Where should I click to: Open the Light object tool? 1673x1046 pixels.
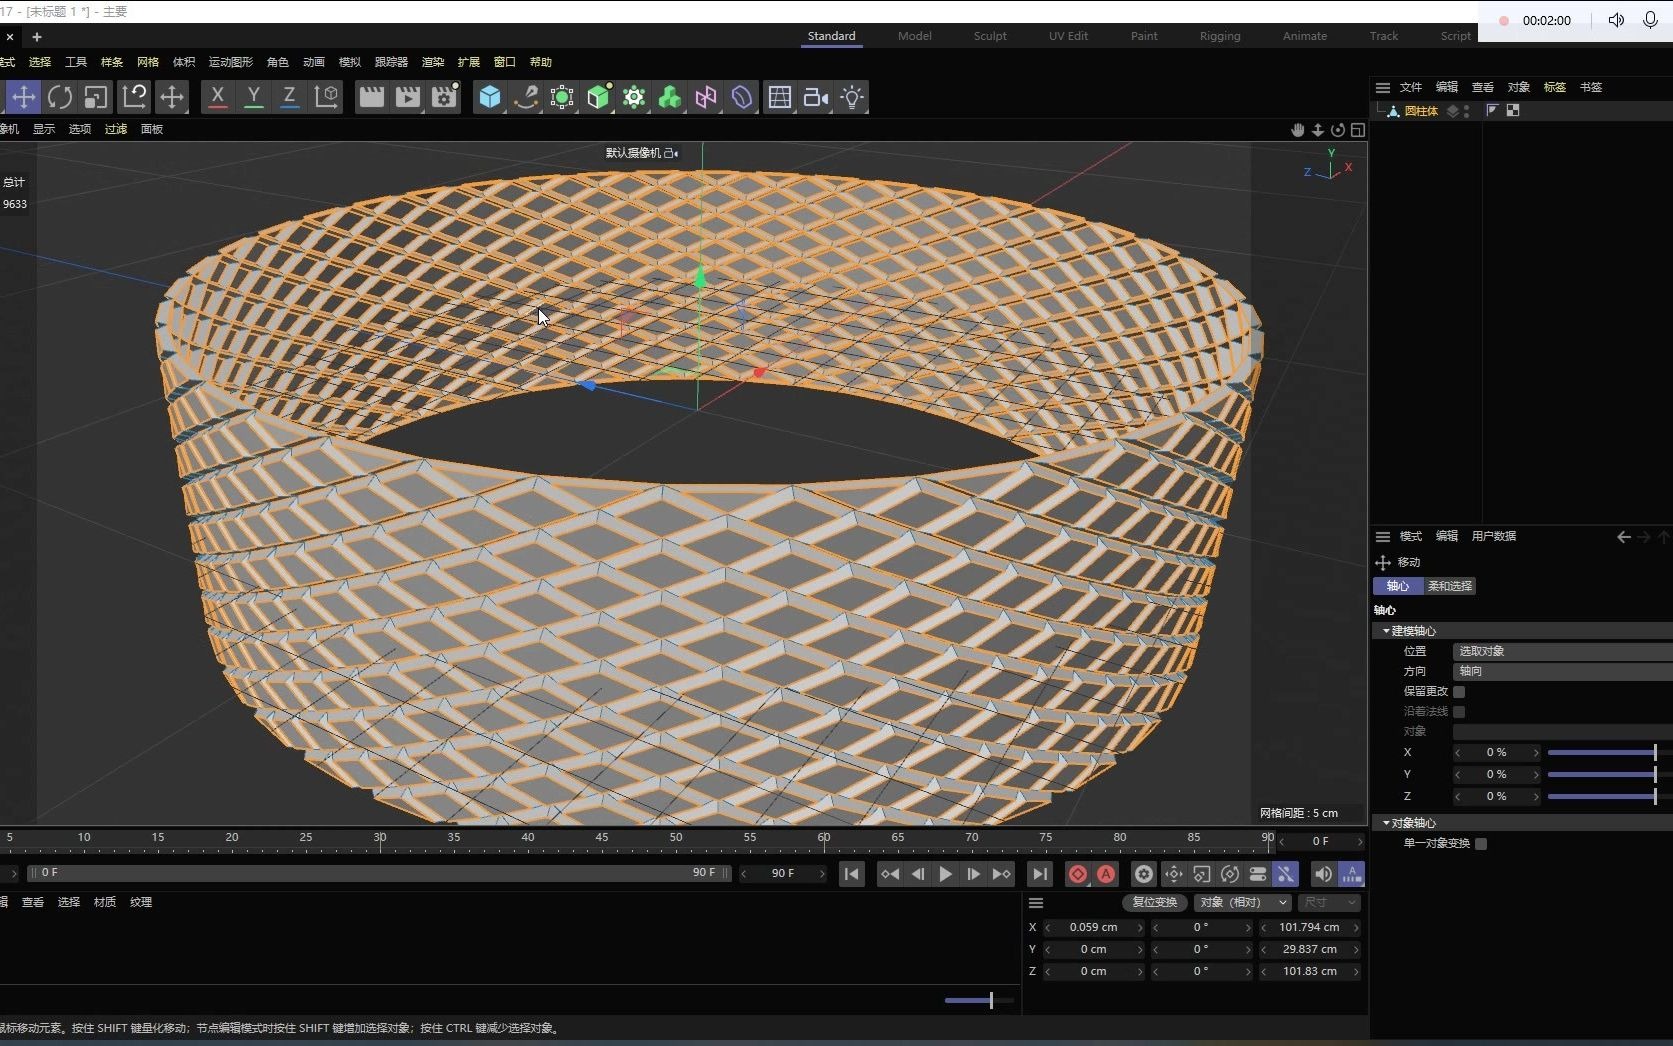pyautogui.click(x=852, y=97)
